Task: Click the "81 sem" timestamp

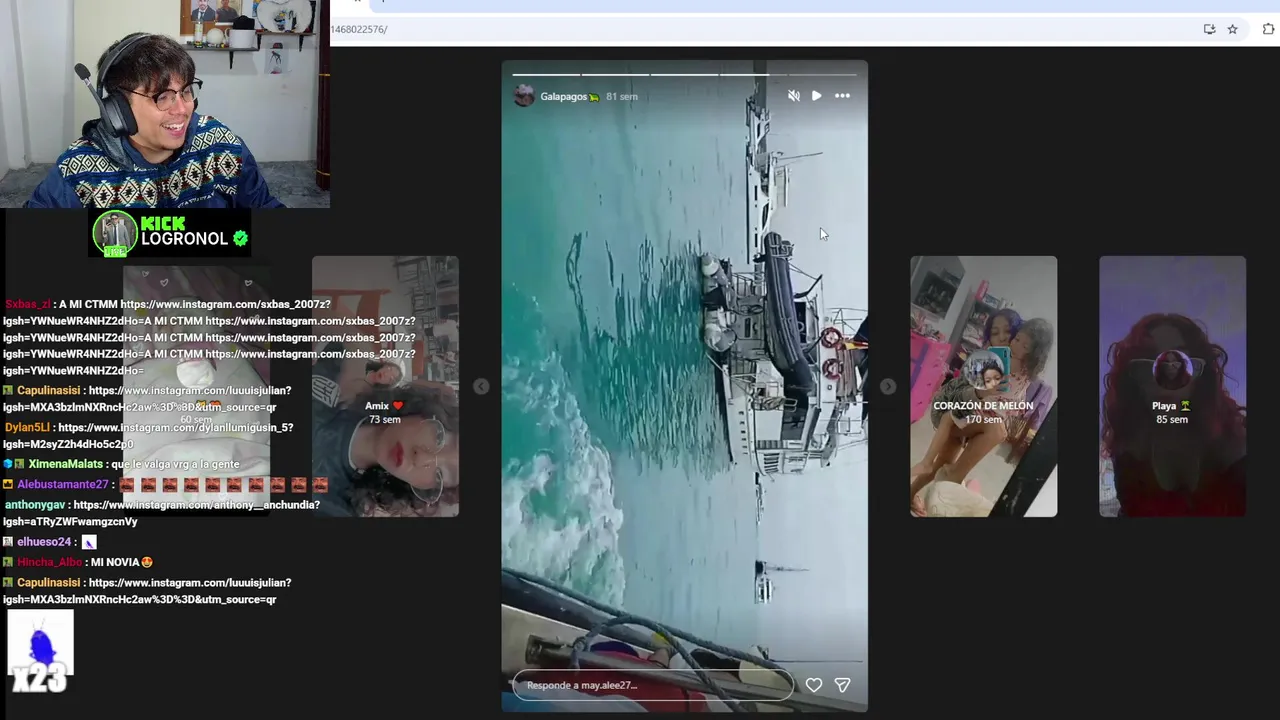Action: click(622, 97)
